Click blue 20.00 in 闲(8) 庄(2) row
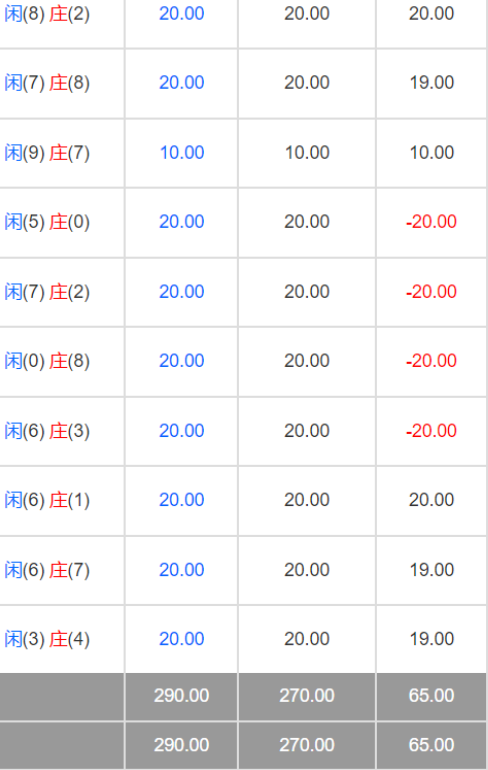488x770 pixels. 182,14
